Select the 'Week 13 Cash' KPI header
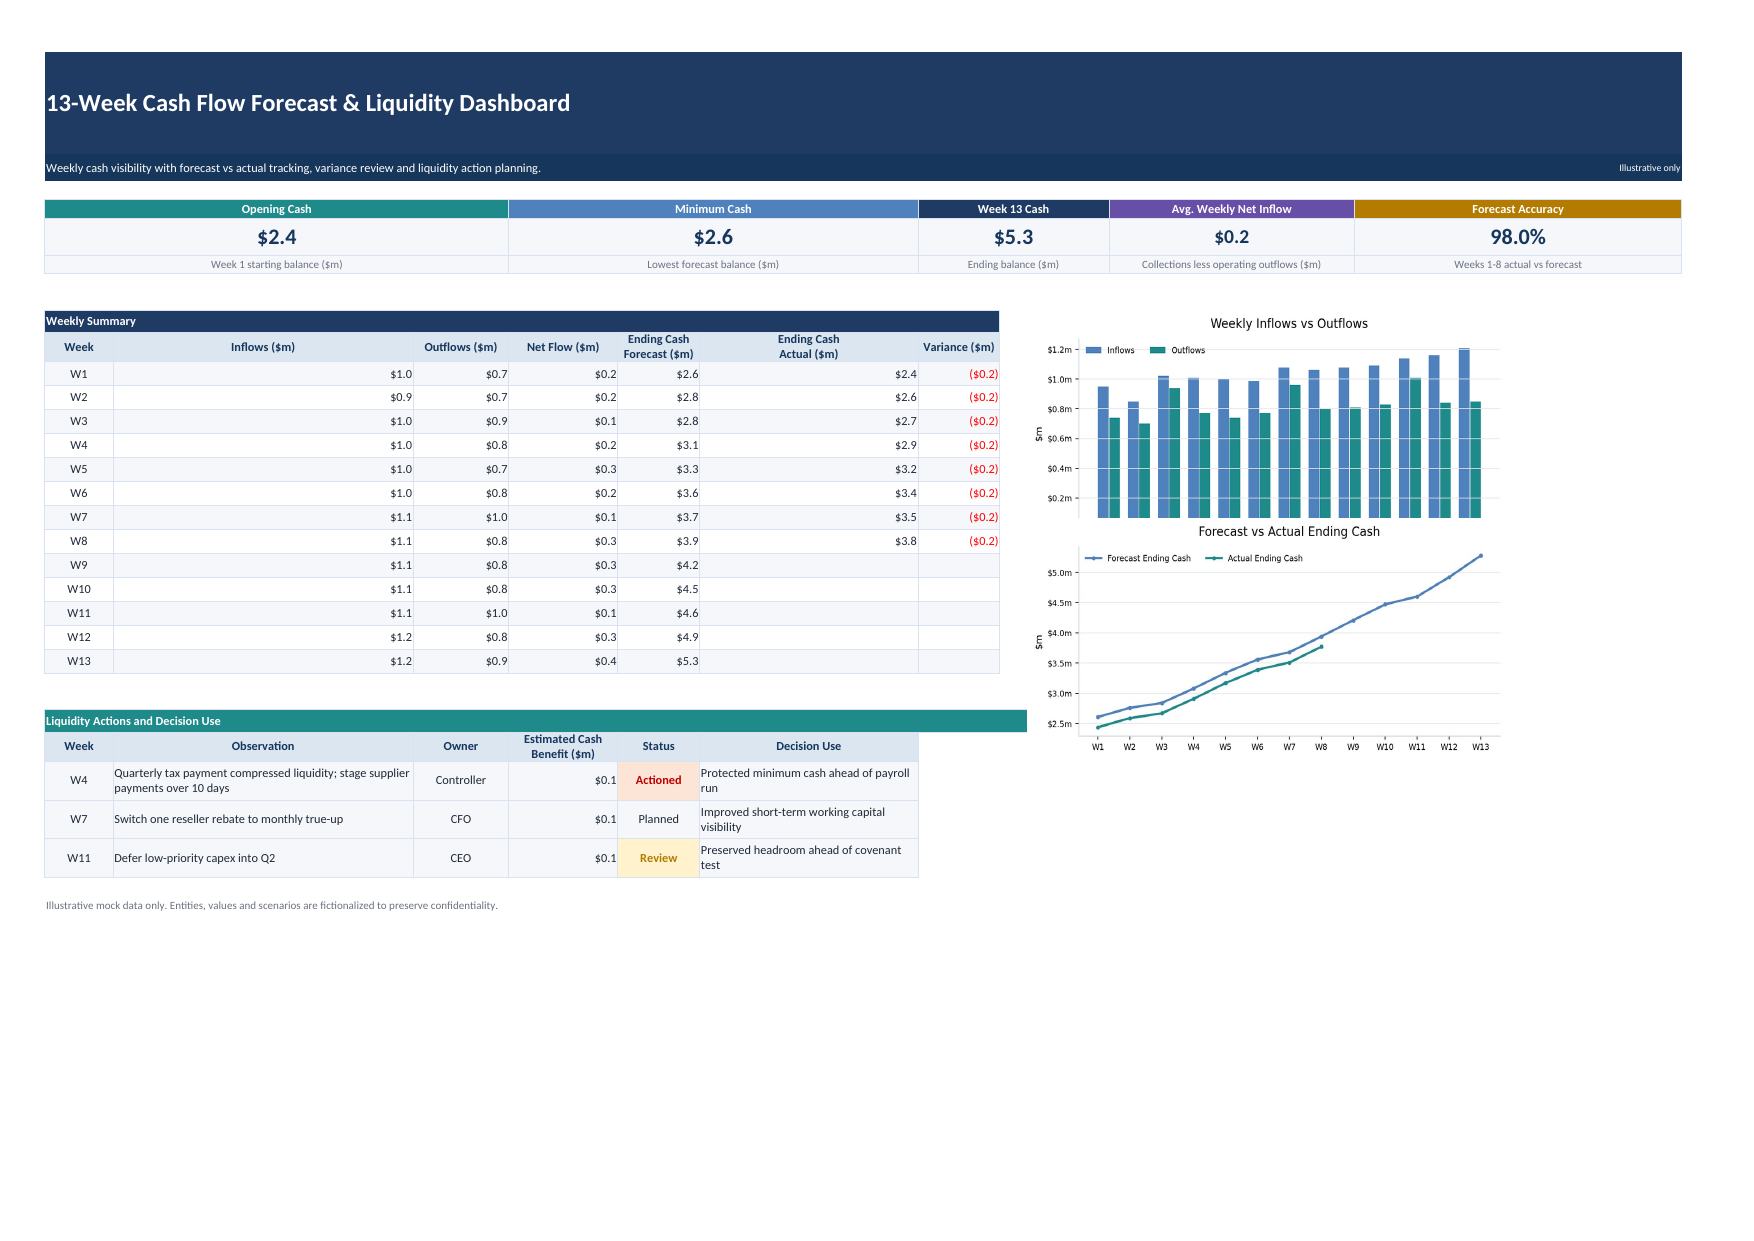Screen dimensions: 1754x1241 (1013, 209)
